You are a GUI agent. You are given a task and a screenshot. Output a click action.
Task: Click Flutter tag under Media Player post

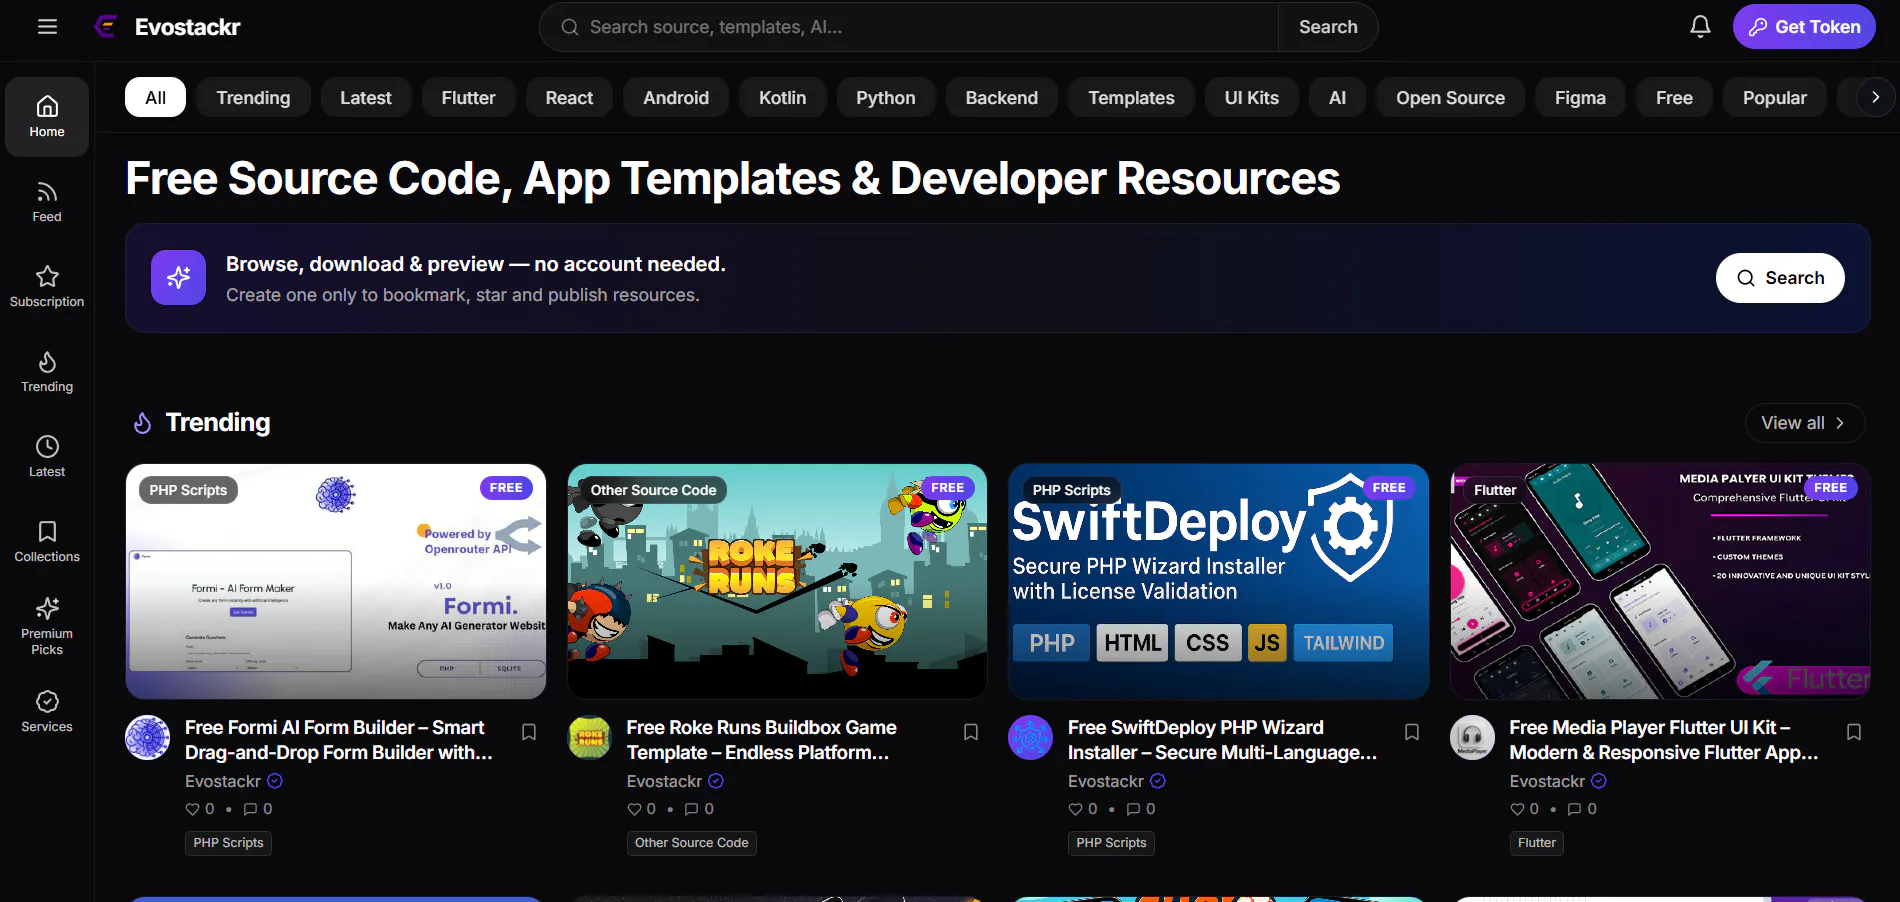(1536, 843)
